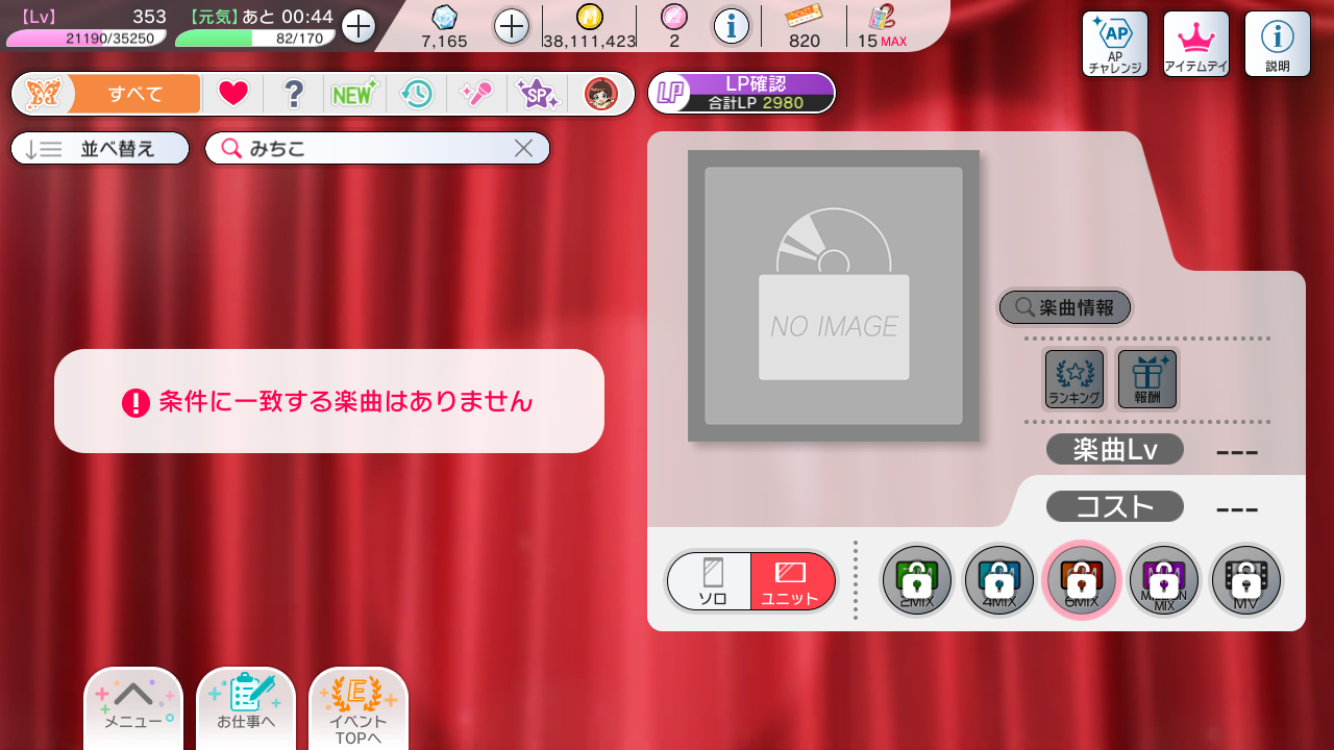The height and width of the screenshot is (750, 1334).
Task: Clear the search field with X
Action: tap(523, 149)
